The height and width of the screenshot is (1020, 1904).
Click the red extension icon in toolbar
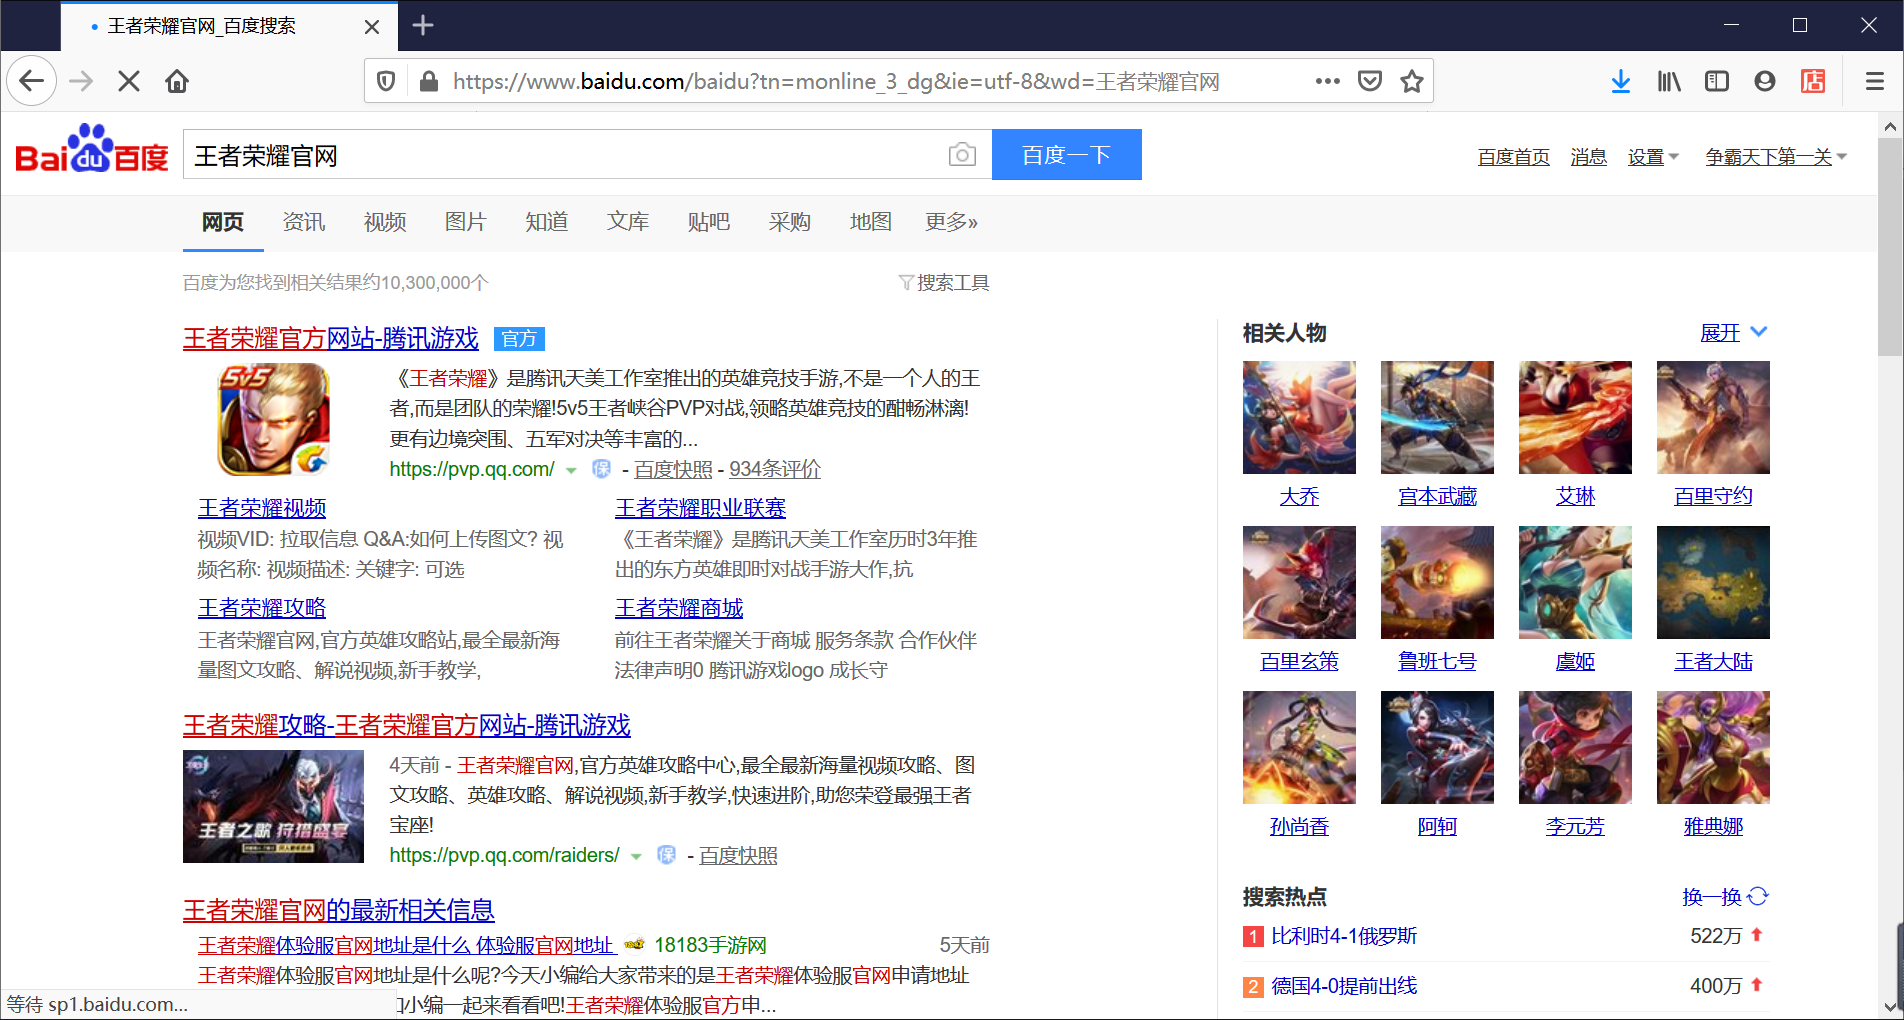1813,81
